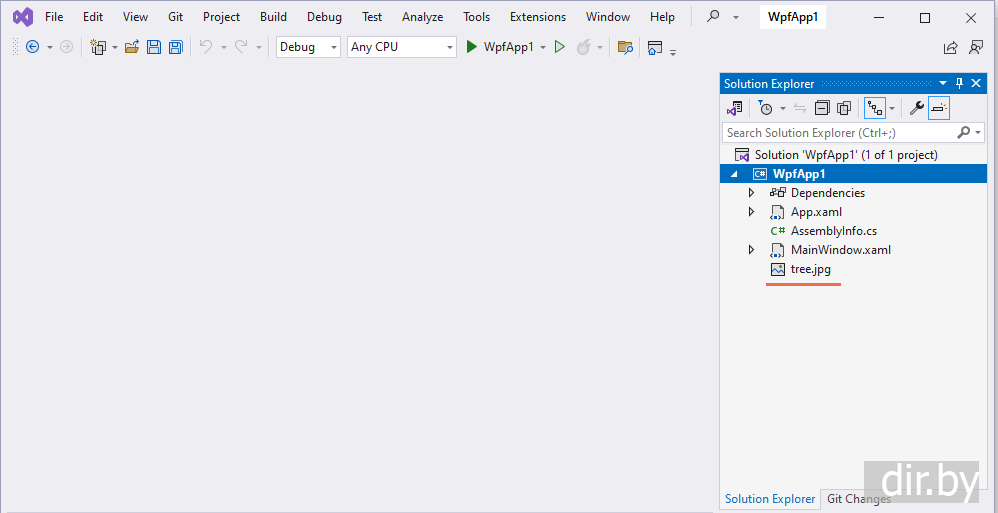The height and width of the screenshot is (513, 998).
Task: Open the Build menu
Action: [273, 17]
